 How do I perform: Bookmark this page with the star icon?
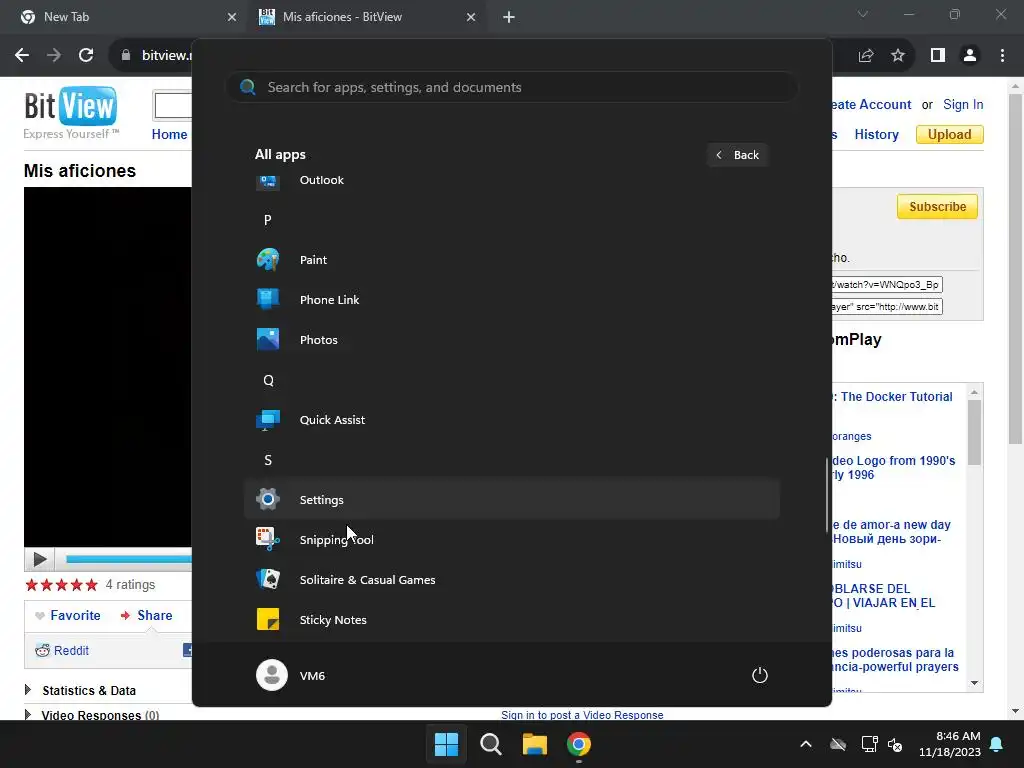[x=898, y=56]
